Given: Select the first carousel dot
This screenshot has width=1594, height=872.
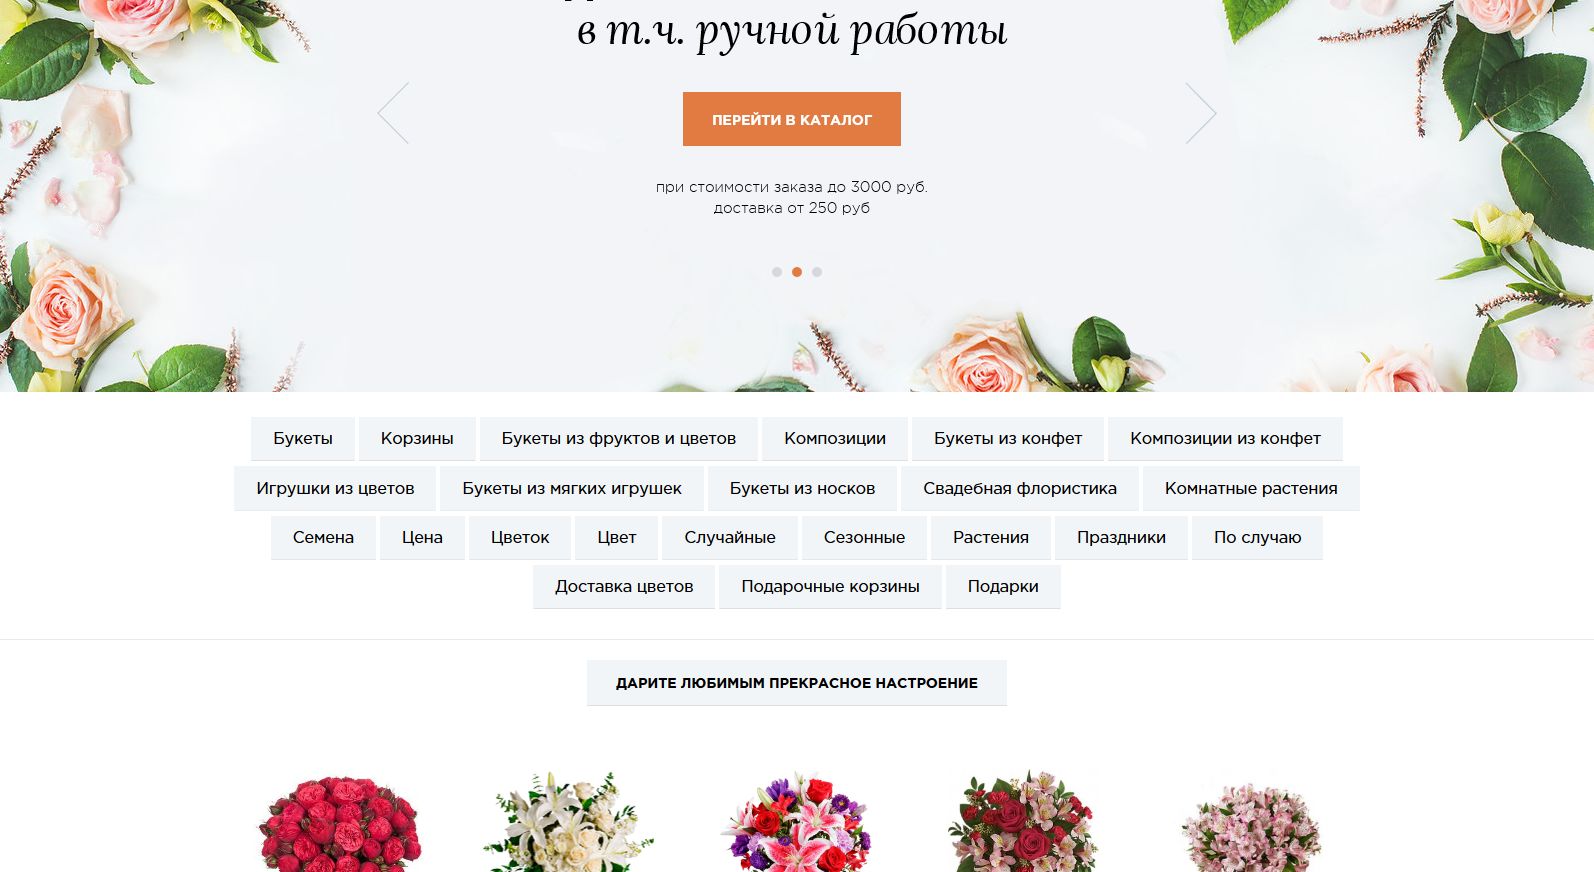Looking at the screenshot, I should [777, 272].
